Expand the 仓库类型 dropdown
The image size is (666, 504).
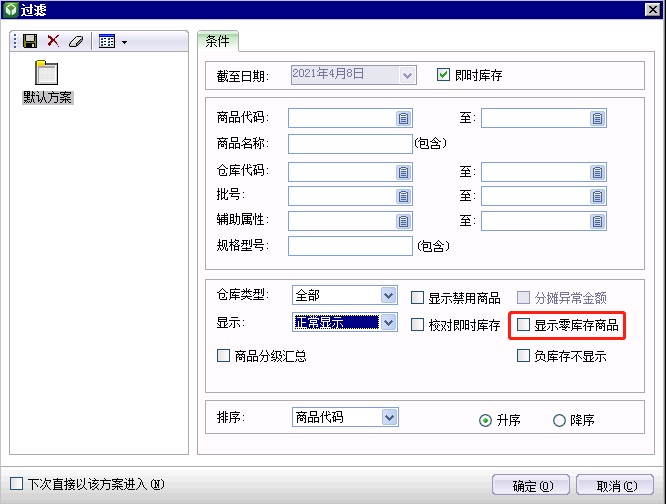tap(389, 296)
